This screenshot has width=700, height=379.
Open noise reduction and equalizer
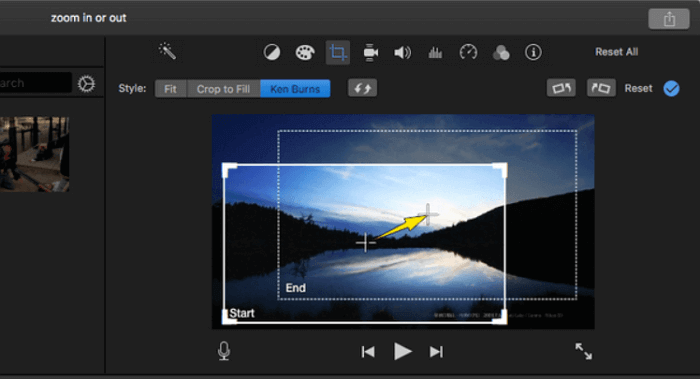[435, 53]
